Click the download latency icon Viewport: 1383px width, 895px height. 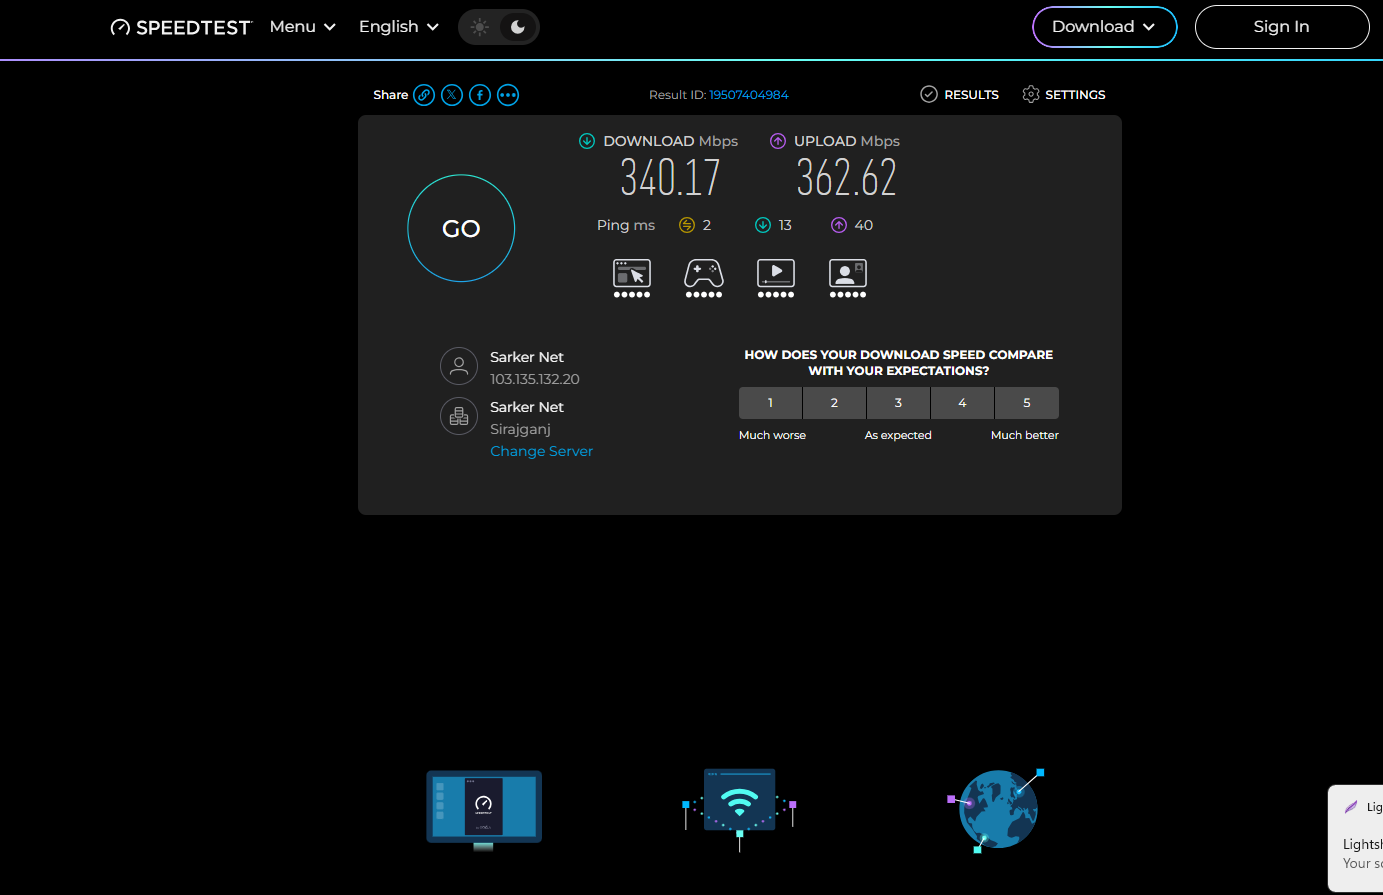click(763, 225)
